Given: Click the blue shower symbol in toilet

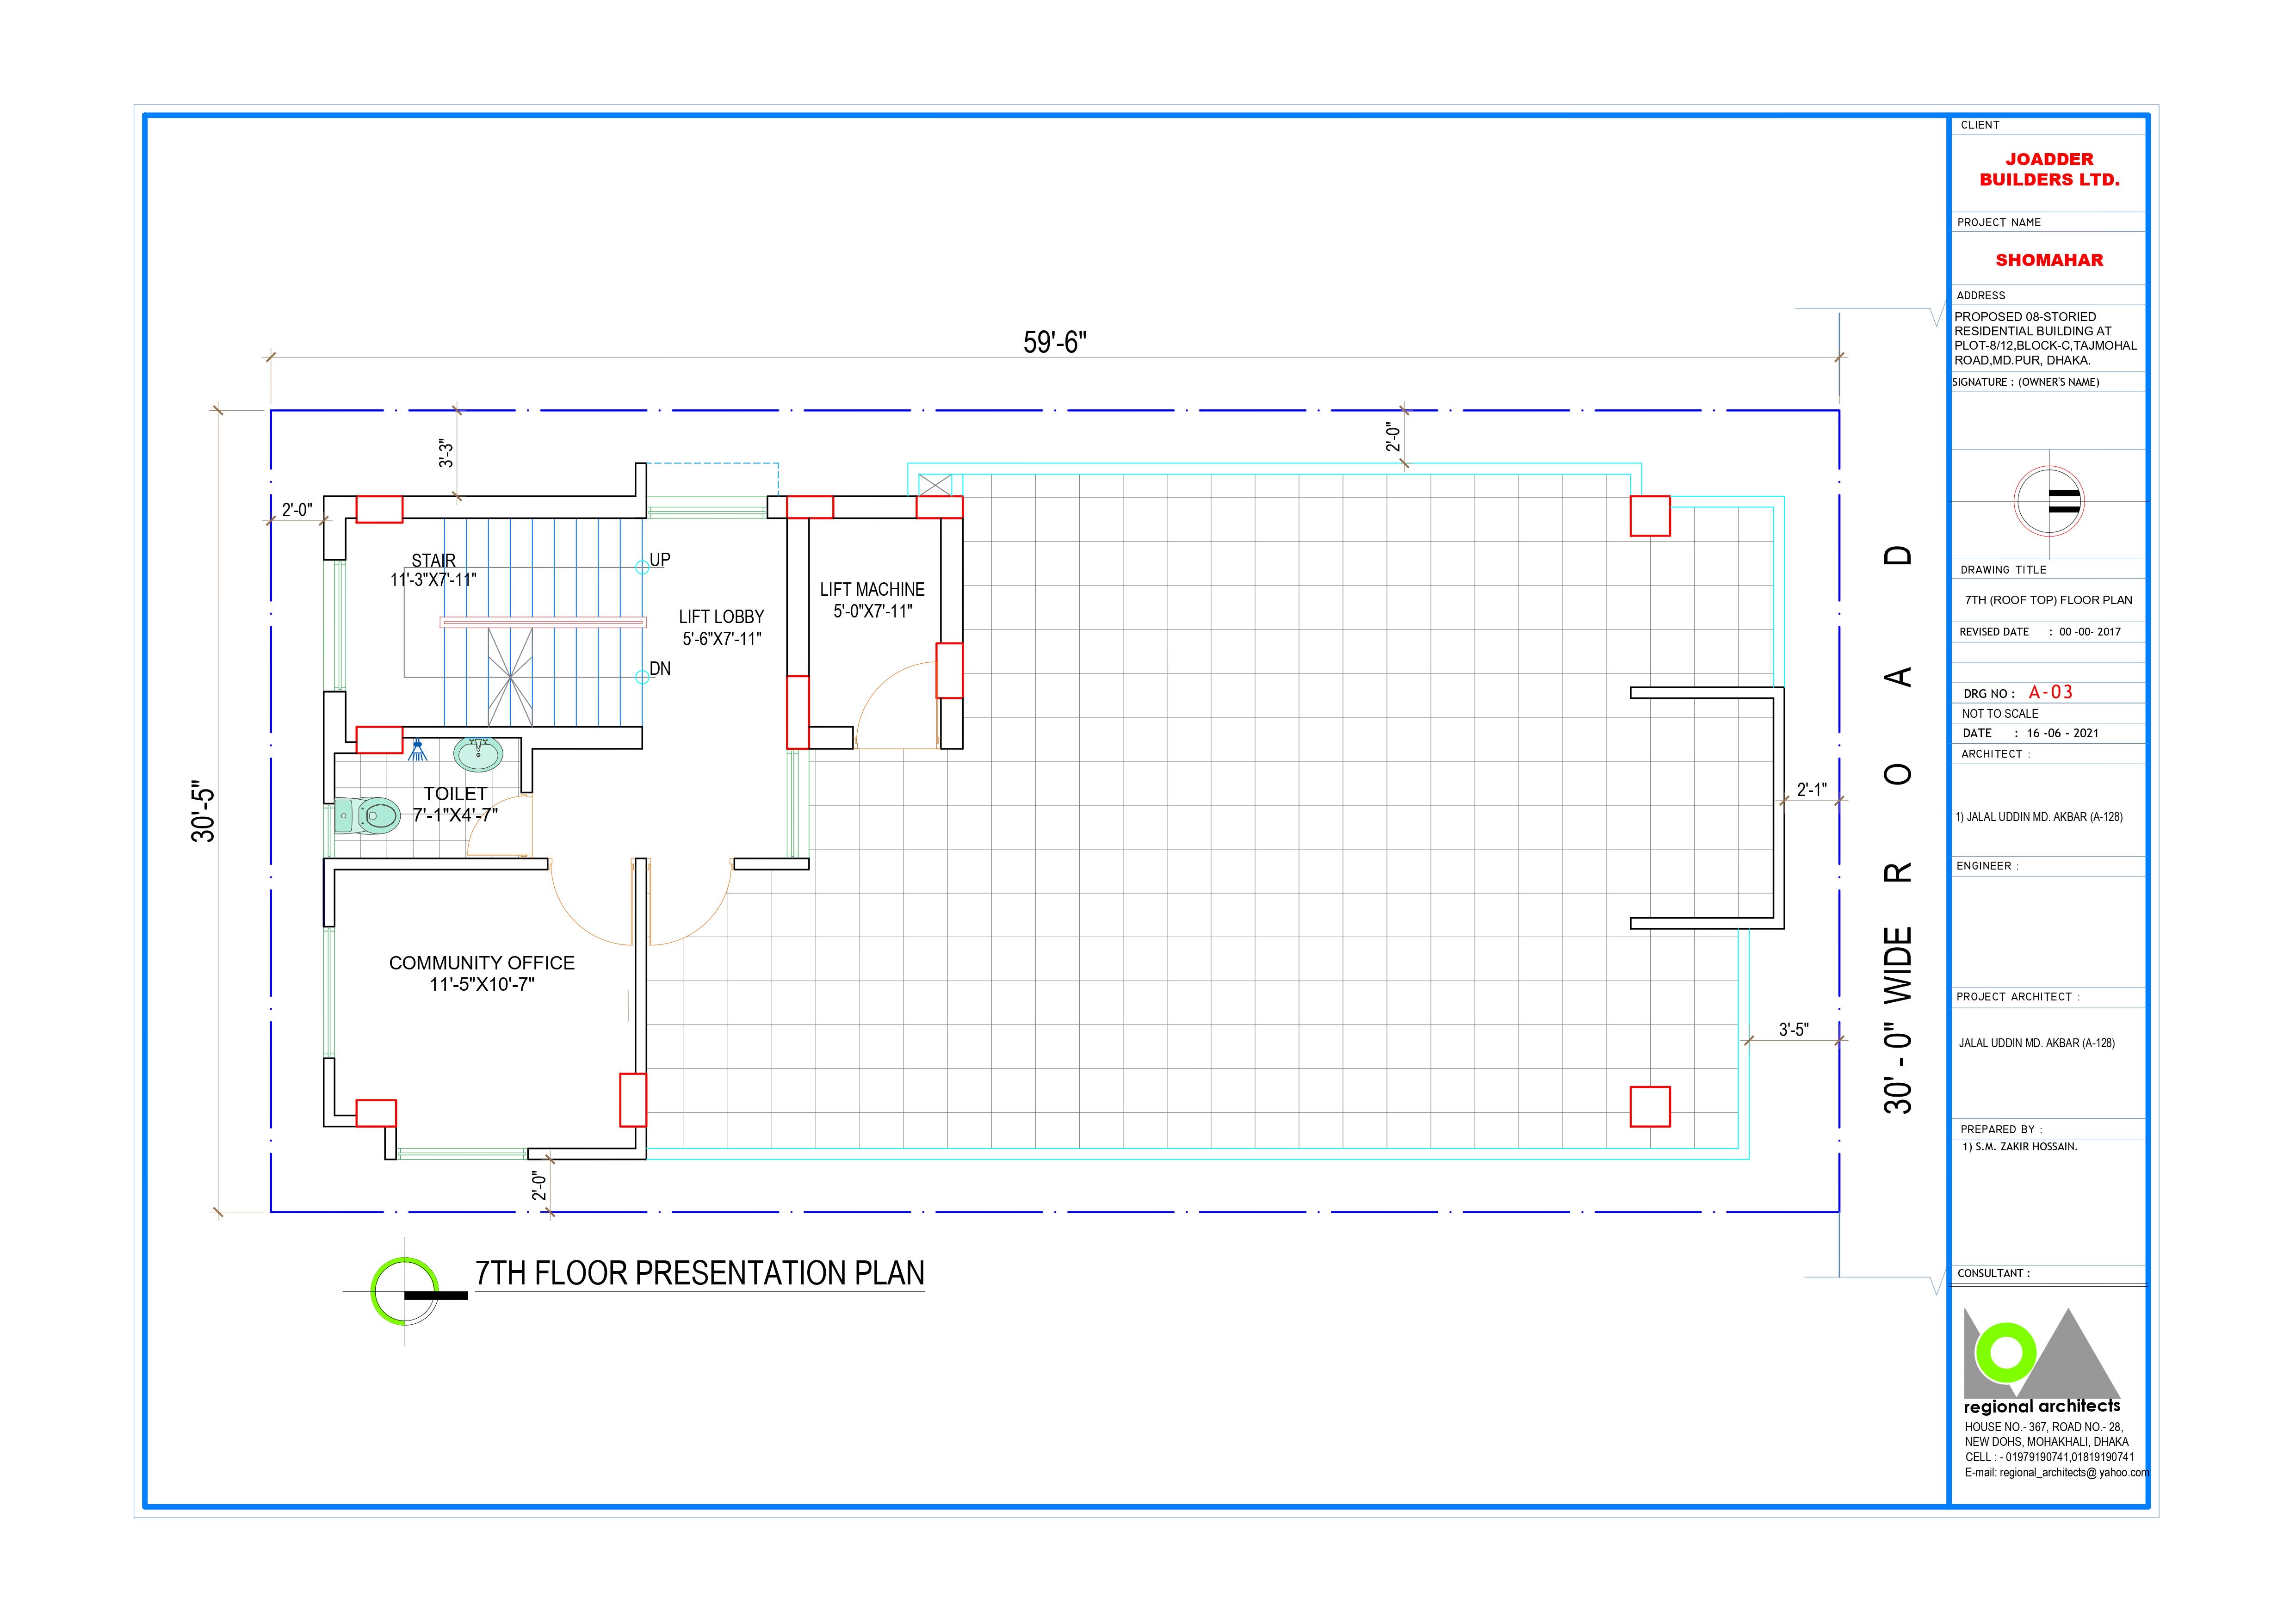Looking at the screenshot, I should [418, 750].
